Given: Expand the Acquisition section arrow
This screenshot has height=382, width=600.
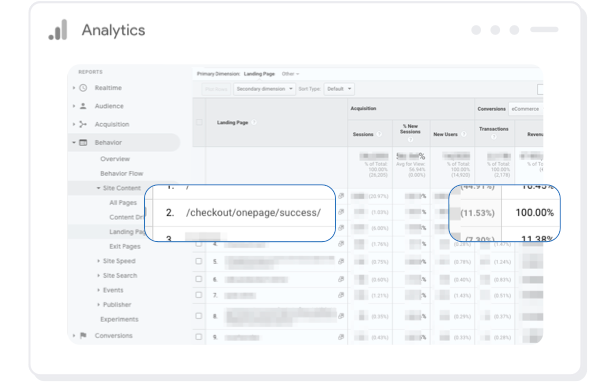Looking at the screenshot, I should click(x=74, y=124).
